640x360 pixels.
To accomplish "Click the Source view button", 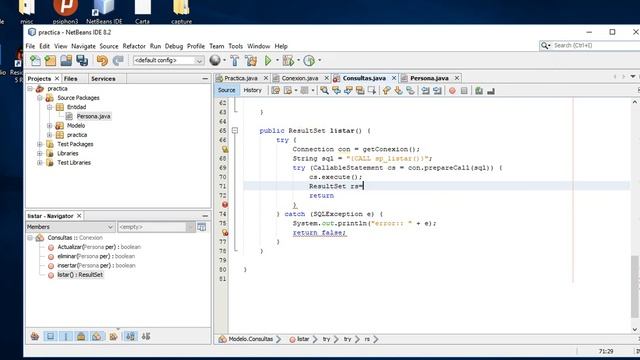I will pyautogui.click(x=227, y=90).
